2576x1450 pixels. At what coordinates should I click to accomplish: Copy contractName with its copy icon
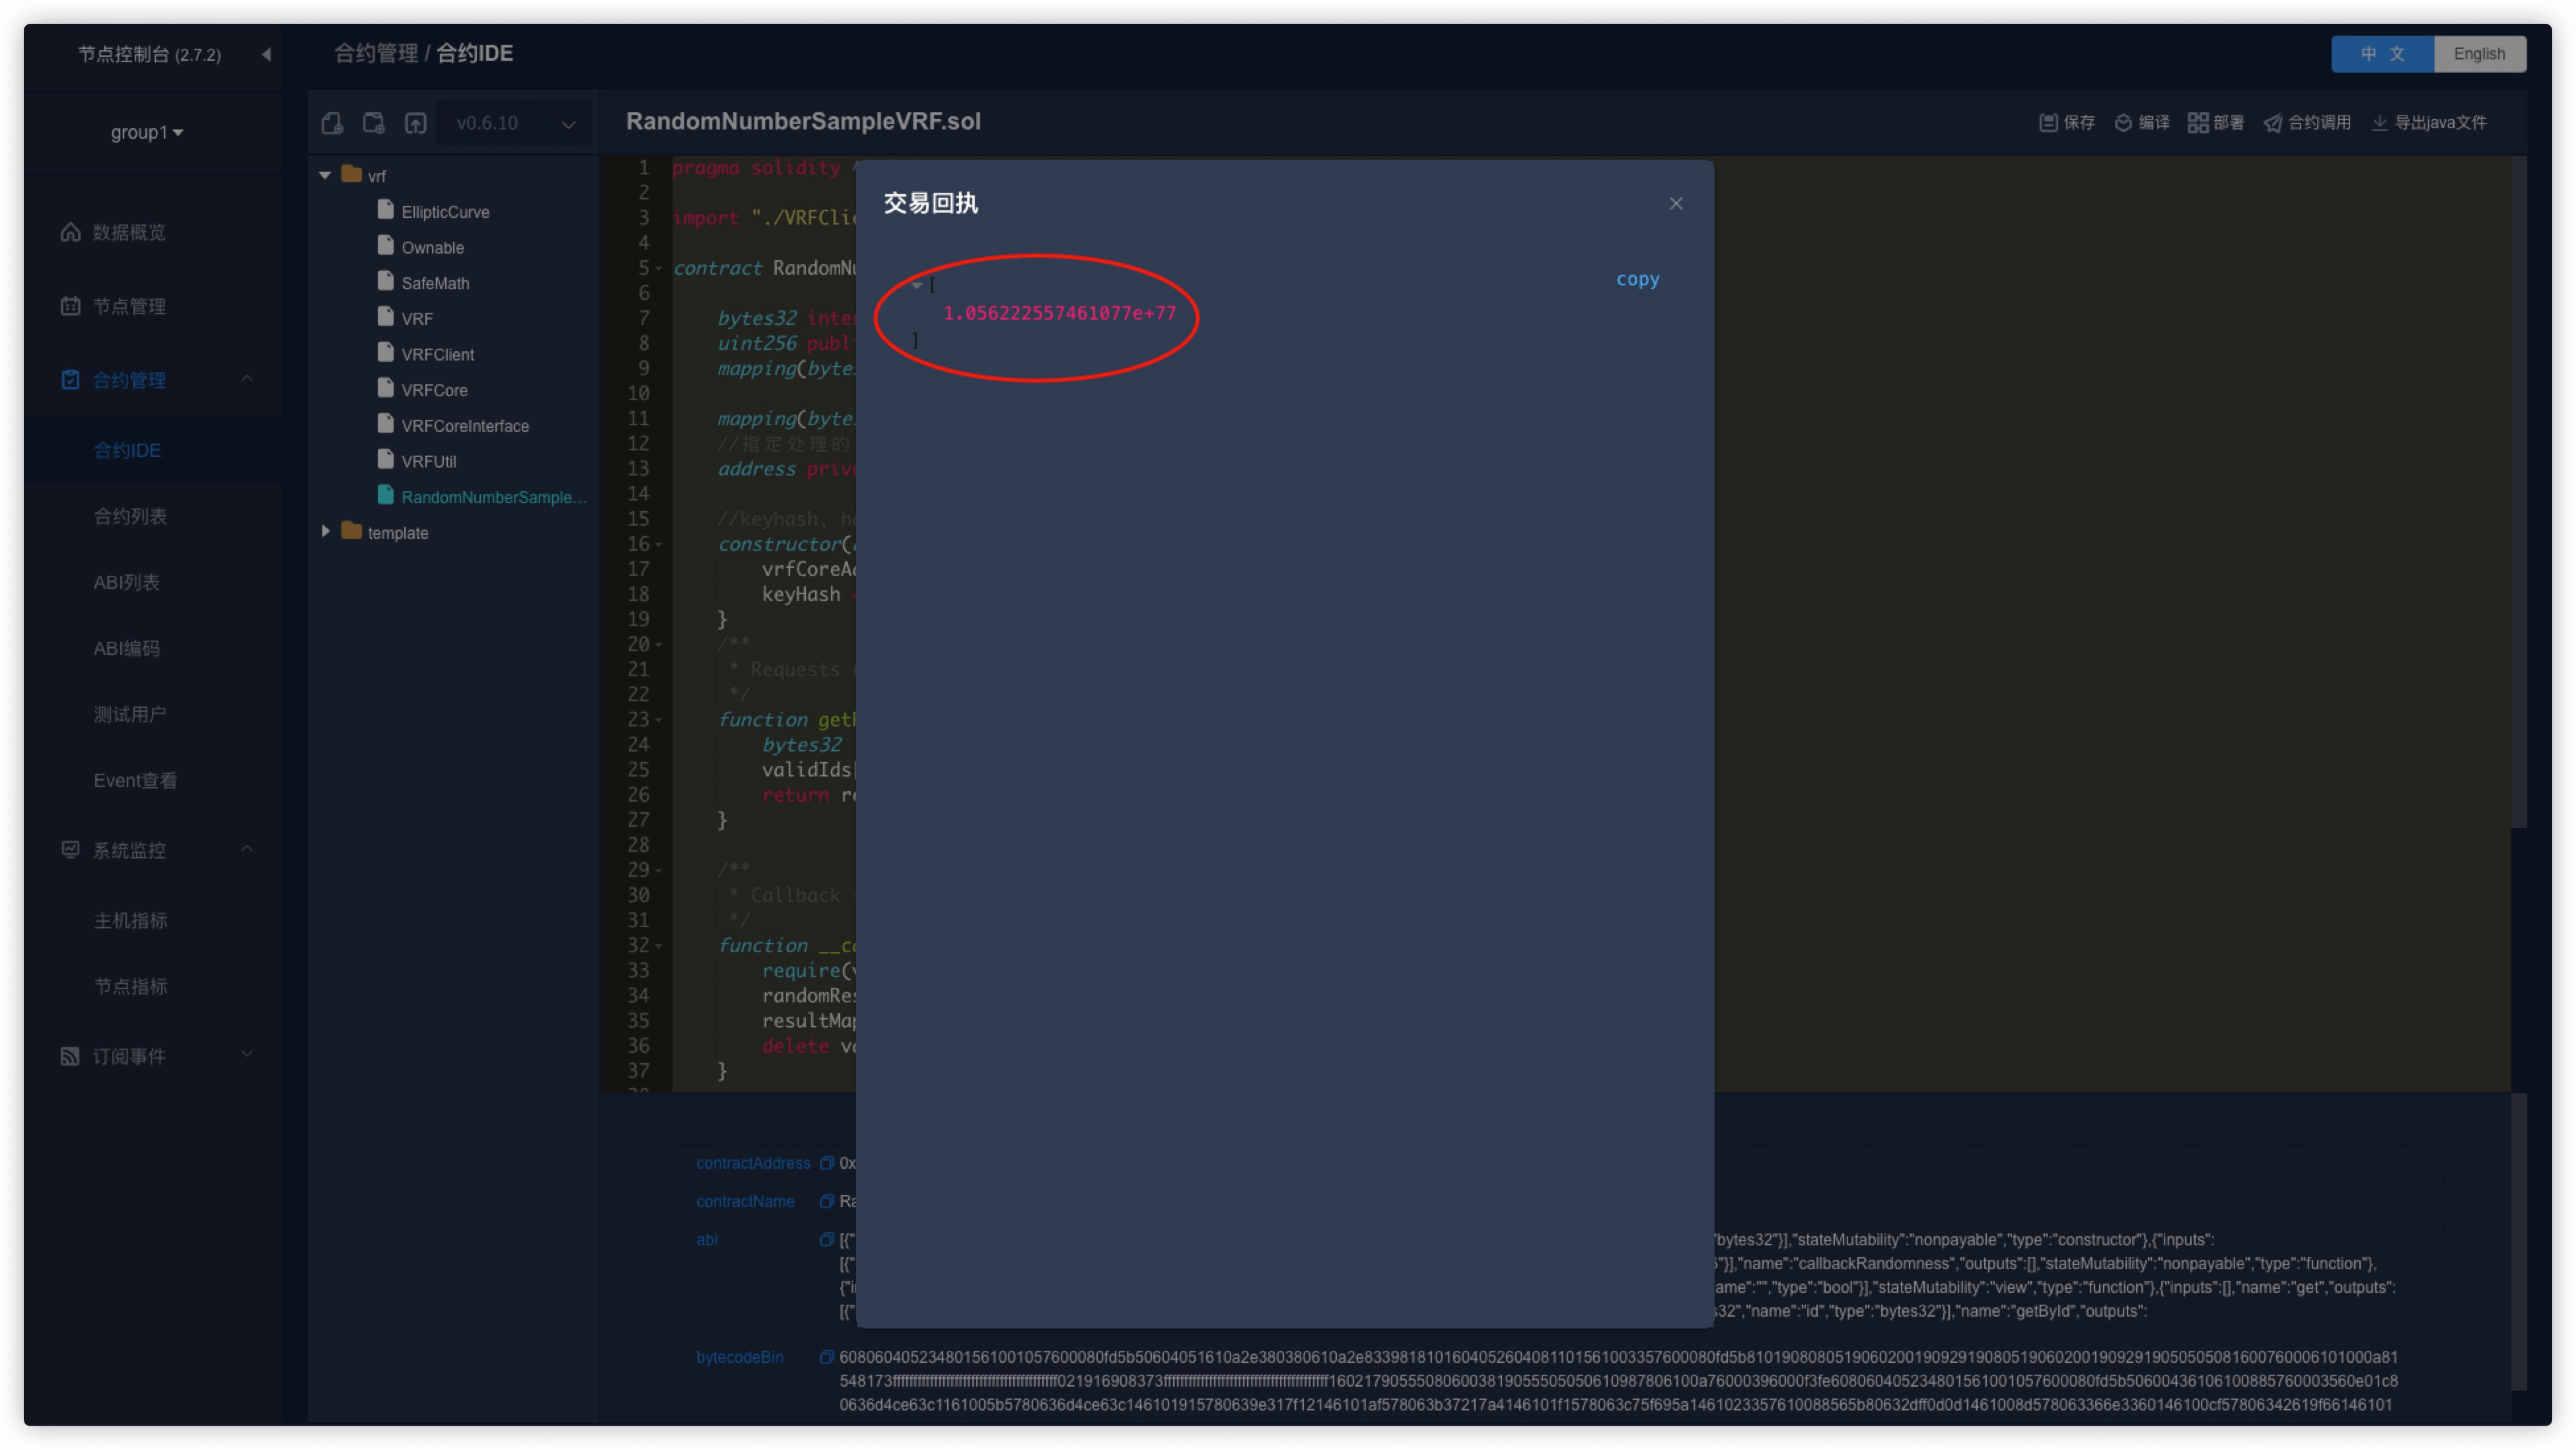[826, 1201]
